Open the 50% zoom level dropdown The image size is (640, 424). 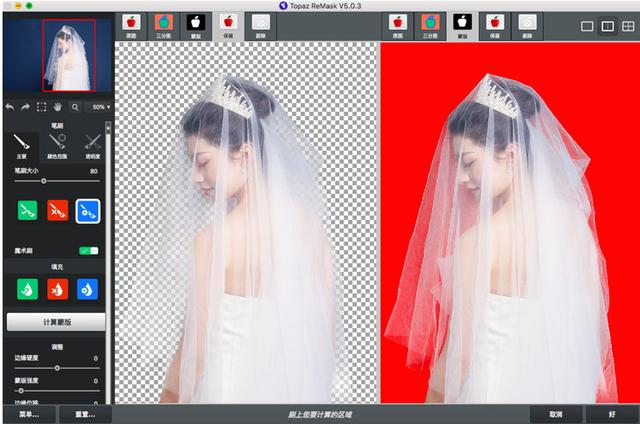click(x=100, y=107)
